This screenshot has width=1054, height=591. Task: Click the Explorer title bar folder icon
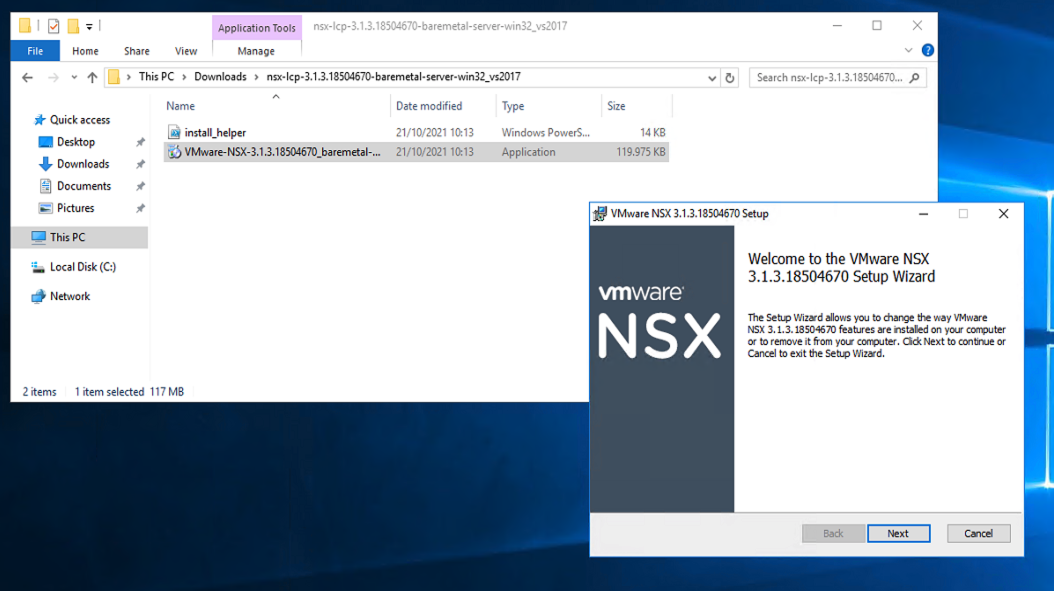[25, 26]
